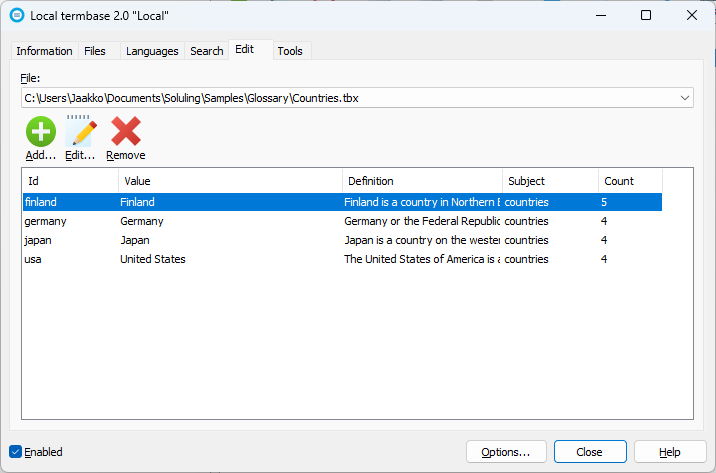Image resolution: width=716 pixels, height=473 pixels.
Task: Open Help using the Help button
Action: click(670, 452)
